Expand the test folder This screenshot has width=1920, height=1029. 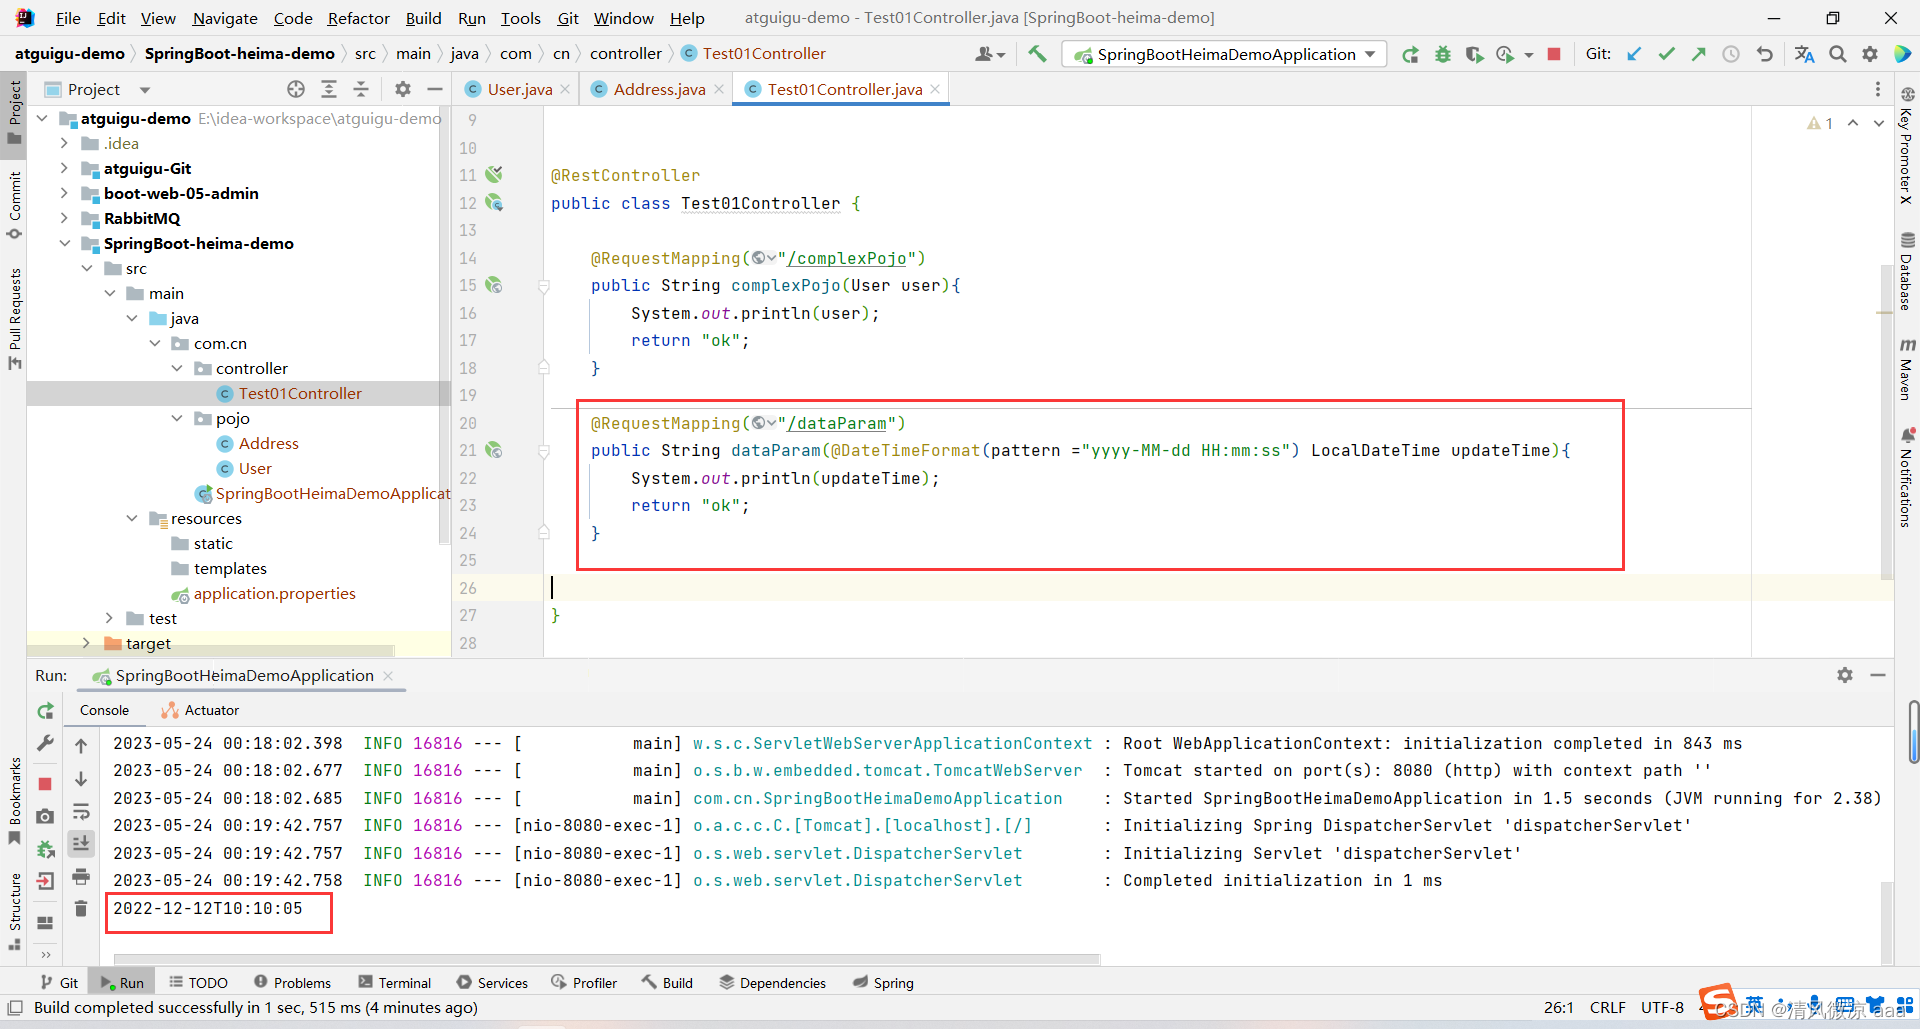pos(109,618)
